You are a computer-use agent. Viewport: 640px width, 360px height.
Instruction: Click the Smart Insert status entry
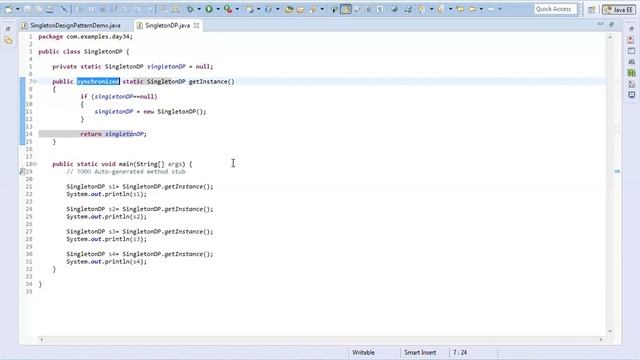tap(420, 352)
